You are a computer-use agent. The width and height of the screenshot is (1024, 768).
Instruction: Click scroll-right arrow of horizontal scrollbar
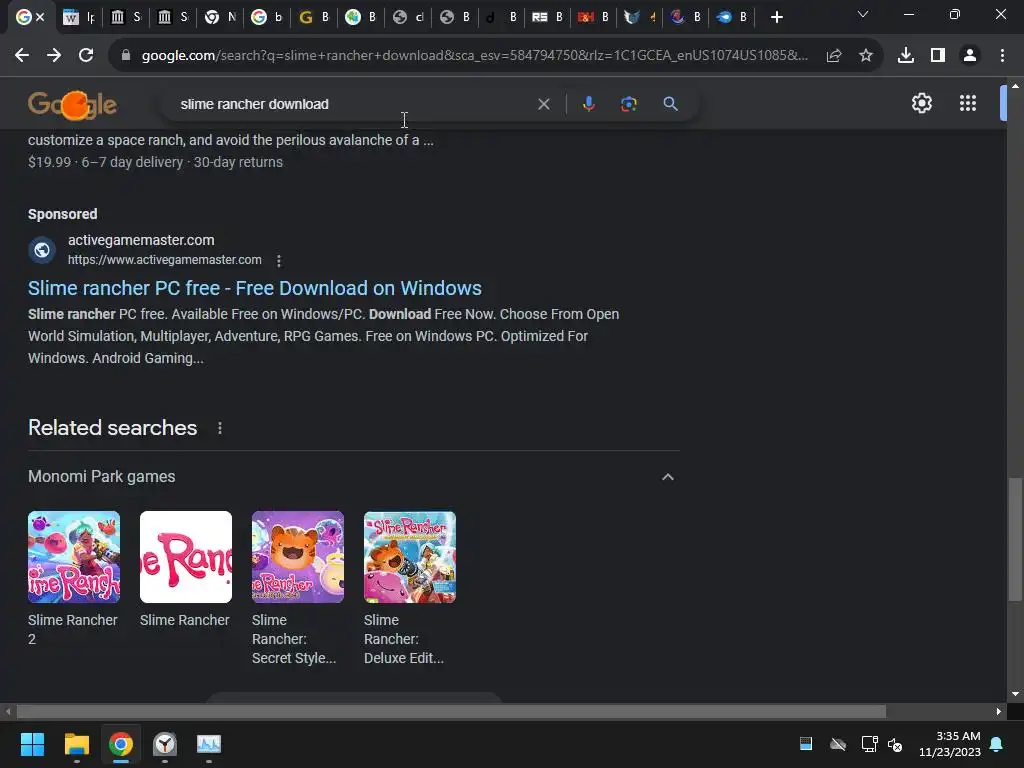(x=999, y=711)
